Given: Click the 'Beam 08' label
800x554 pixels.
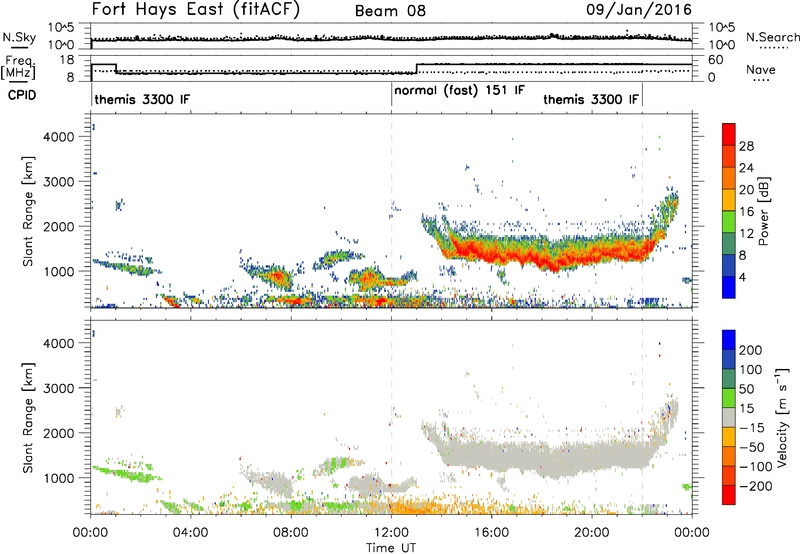Looking at the screenshot, I should click(x=390, y=11).
